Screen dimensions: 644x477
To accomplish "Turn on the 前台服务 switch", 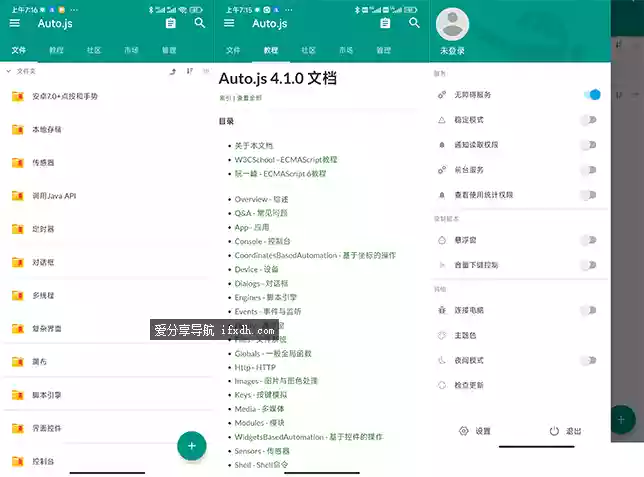I will coord(589,170).
